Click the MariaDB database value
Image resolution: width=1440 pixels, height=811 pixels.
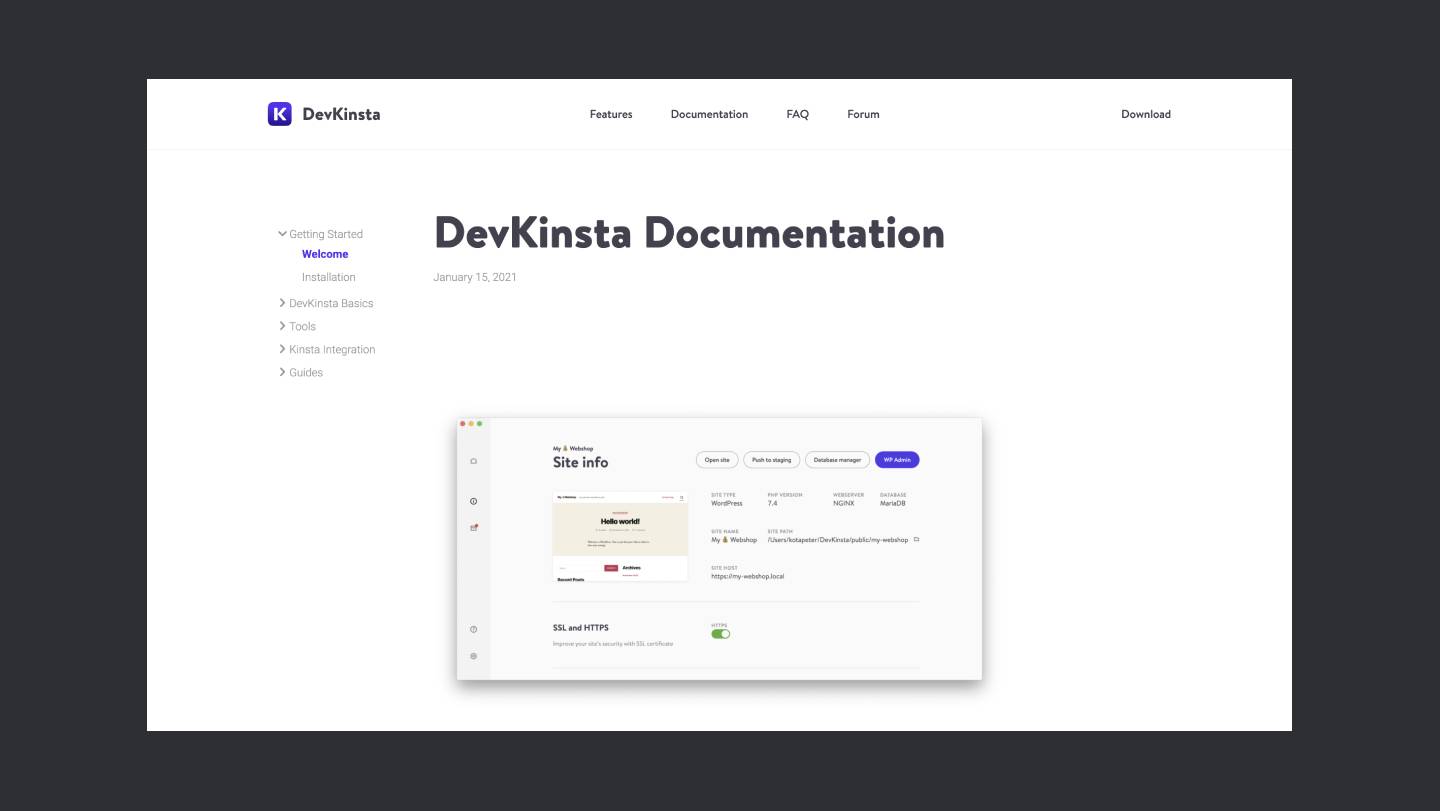click(893, 504)
